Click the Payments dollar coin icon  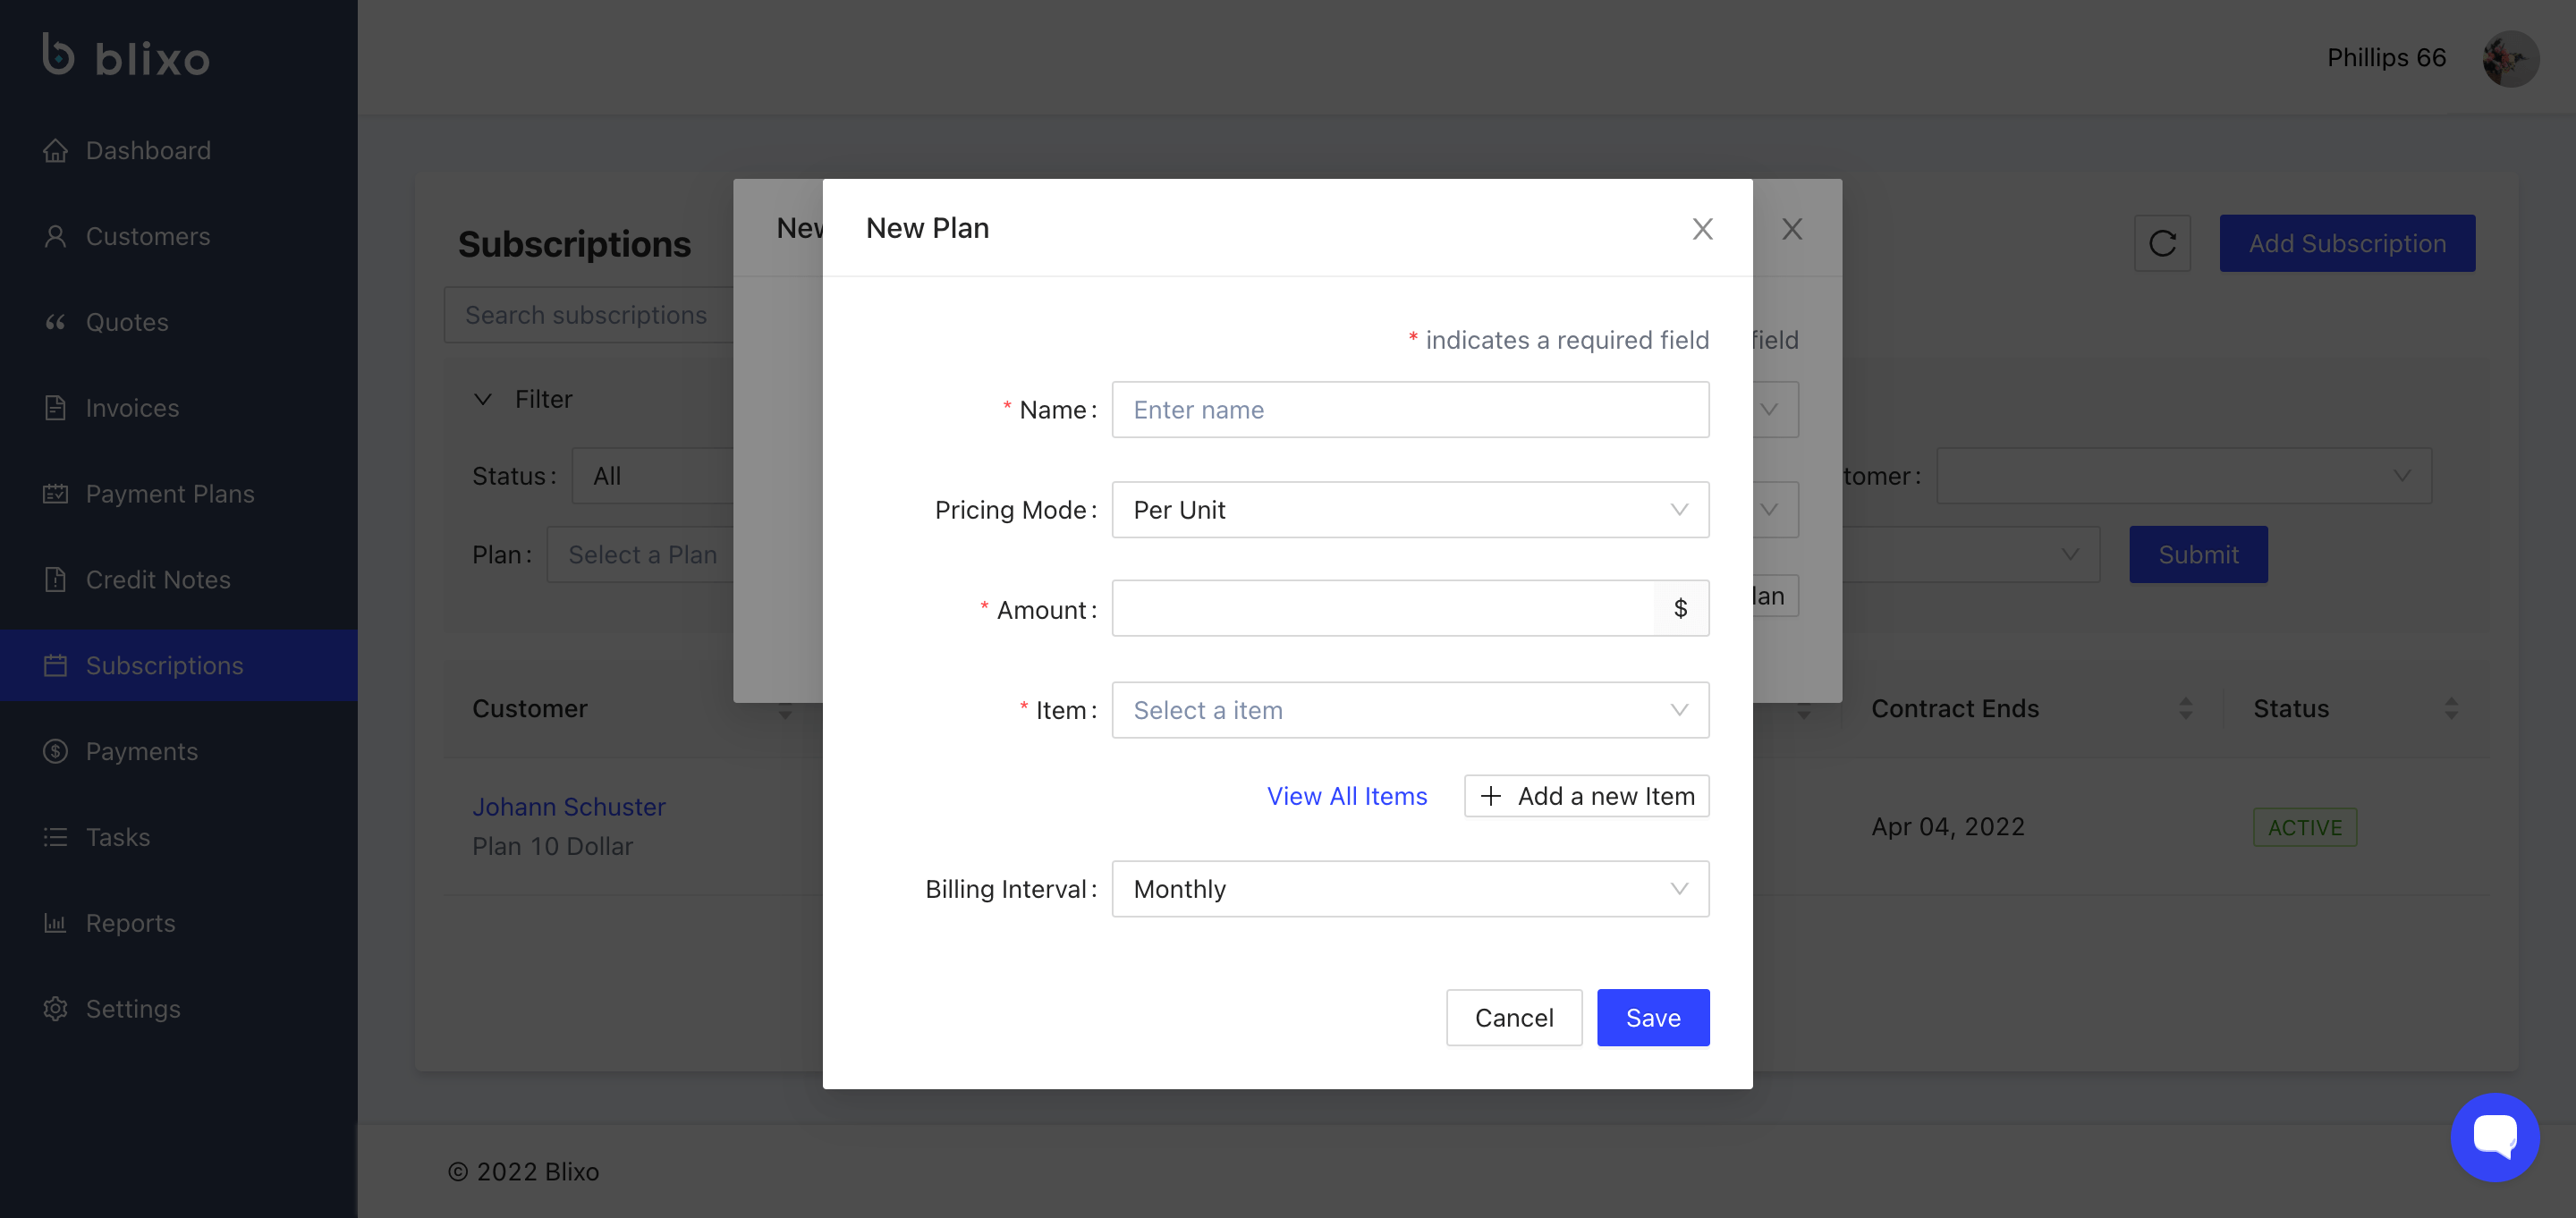point(55,751)
